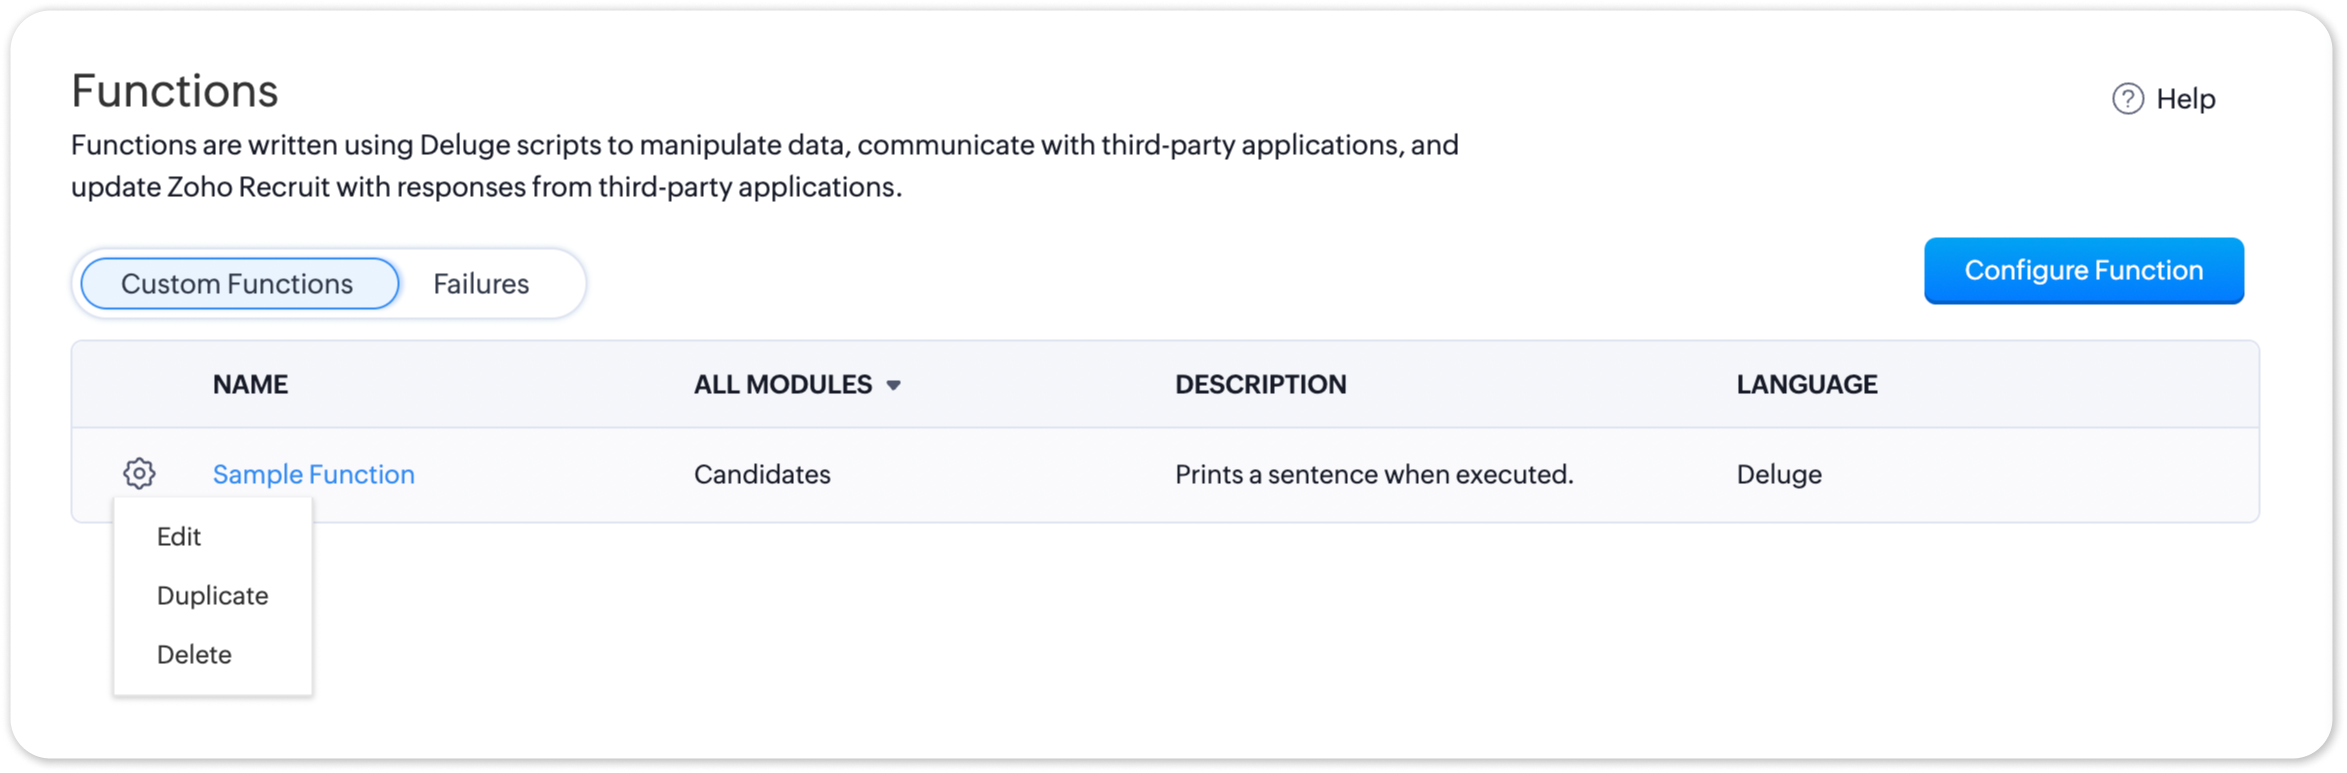Click the 'Prints a sentence when executed' description

pyautogui.click(x=1373, y=474)
